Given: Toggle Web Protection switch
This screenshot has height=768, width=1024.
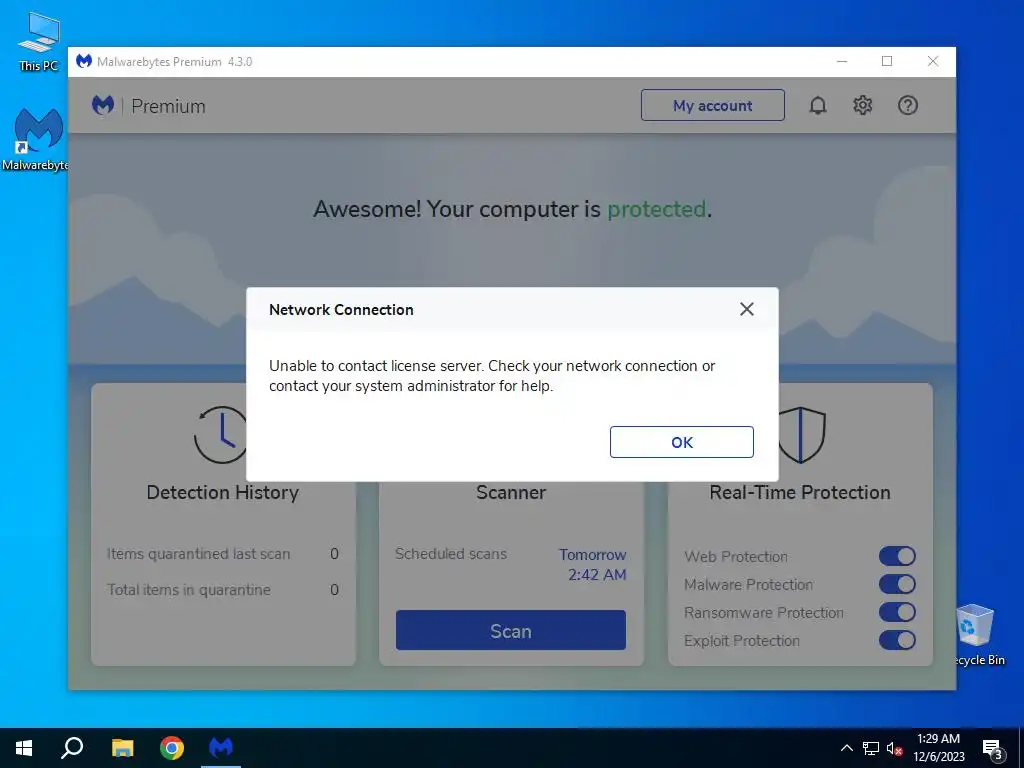Looking at the screenshot, I should [x=897, y=556].
